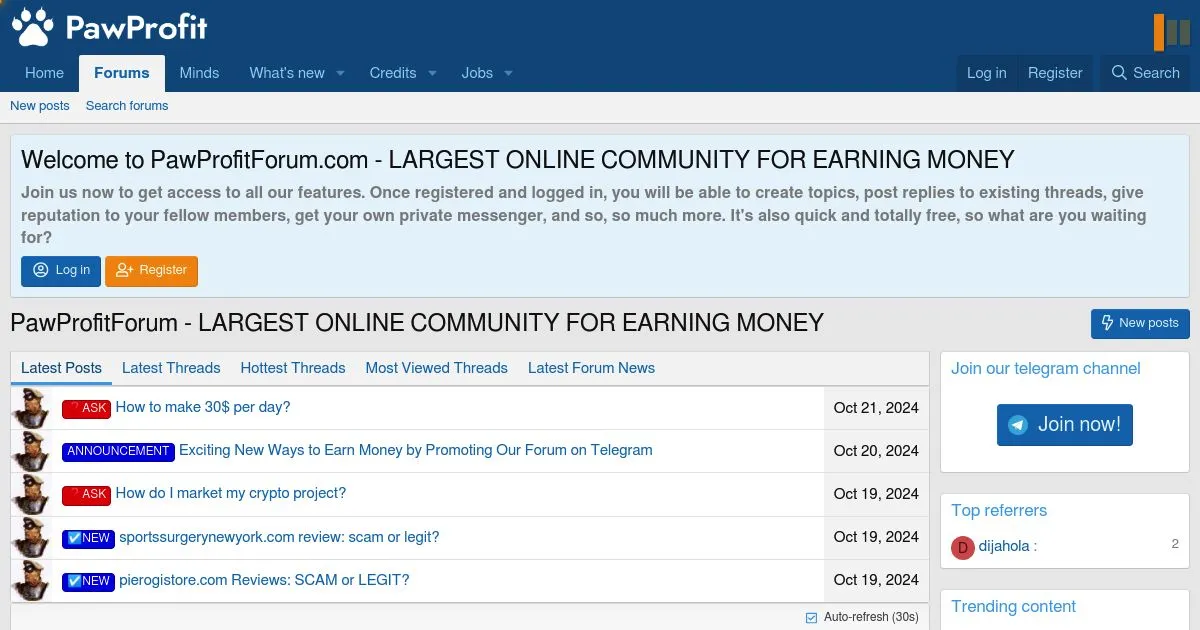Click dijahola's red D avatar
This screenshot has height=630, width=1200.
coord(962,547)
